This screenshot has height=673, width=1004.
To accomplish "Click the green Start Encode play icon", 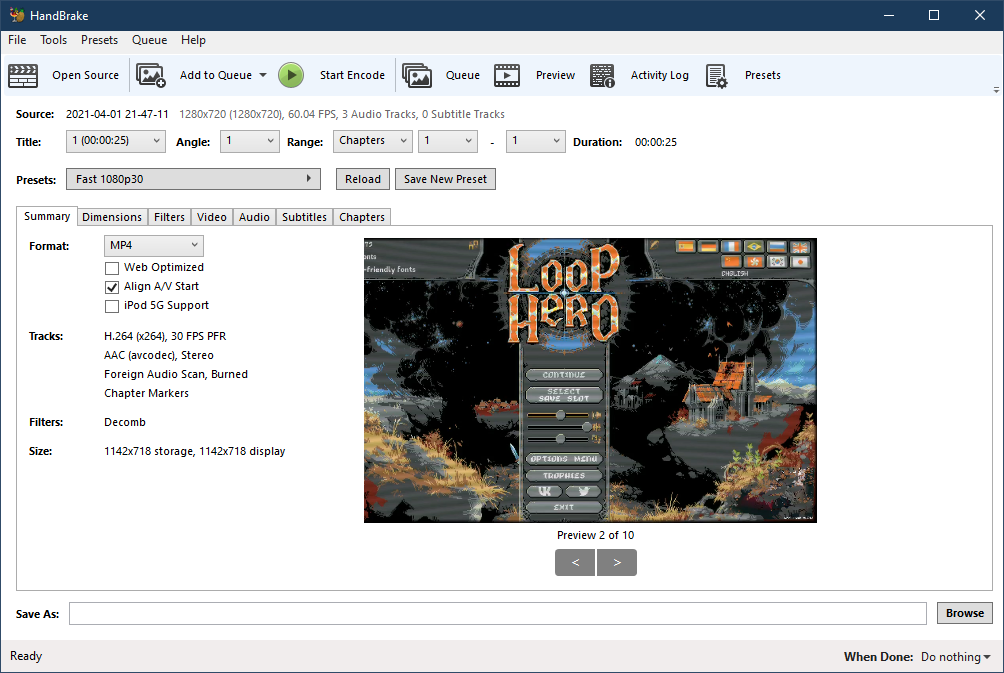I will pyautogui.click(x=291, y=76).
